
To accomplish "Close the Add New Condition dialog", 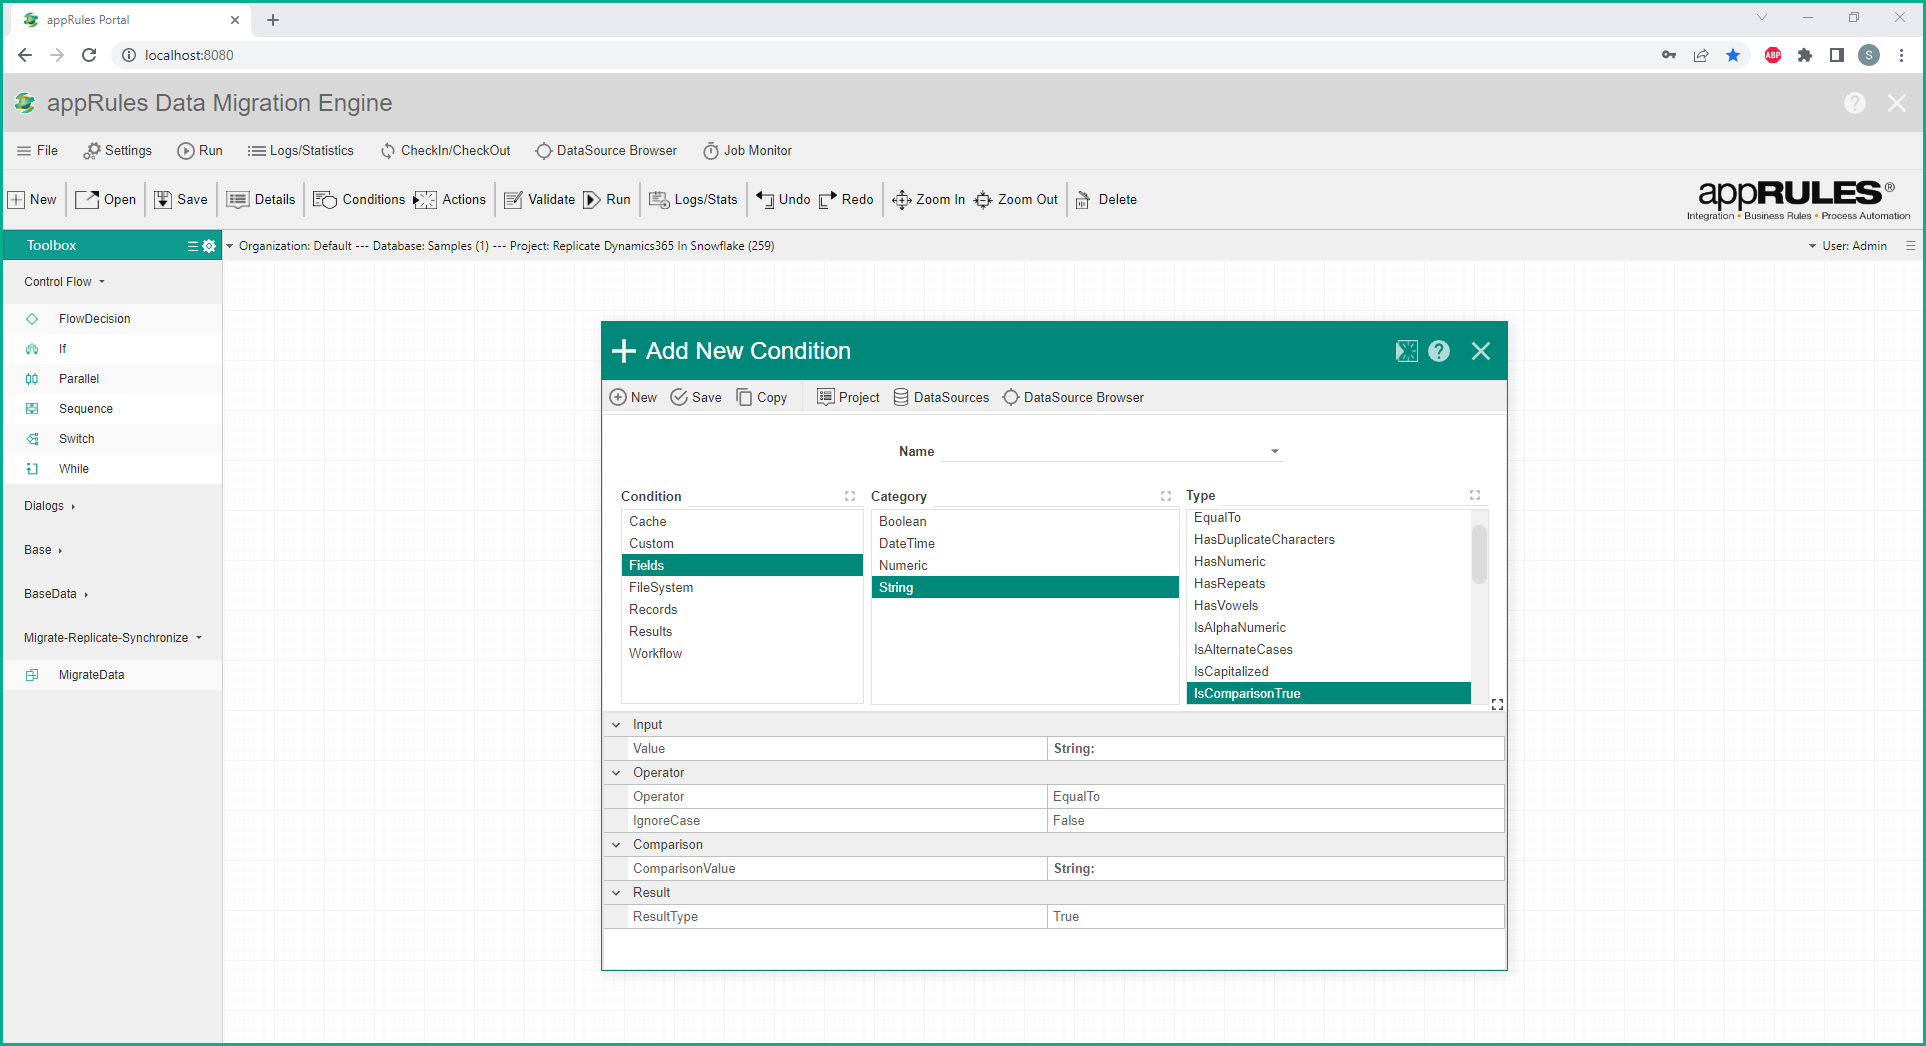I will point(1481,351).
